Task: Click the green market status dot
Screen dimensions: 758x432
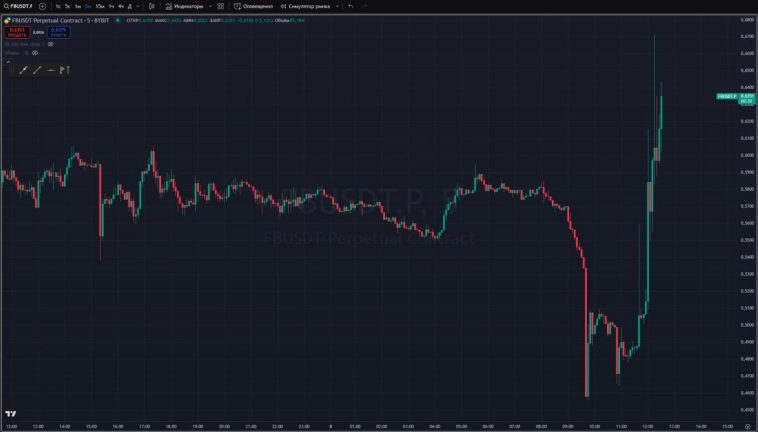Action: pyautogui.click(x=117, y=20)
